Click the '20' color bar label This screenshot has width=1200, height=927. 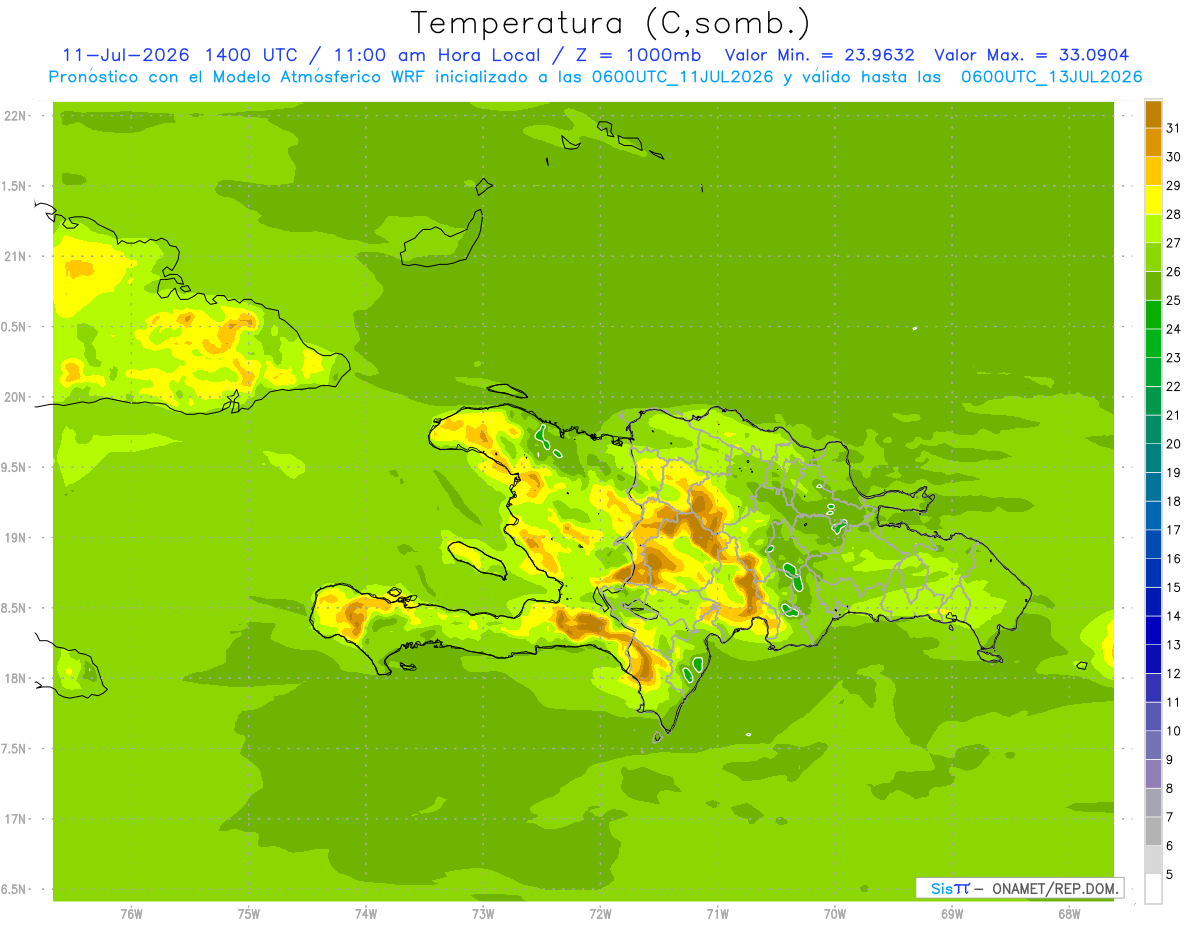pyautogui.click(x=1174, y=444)
